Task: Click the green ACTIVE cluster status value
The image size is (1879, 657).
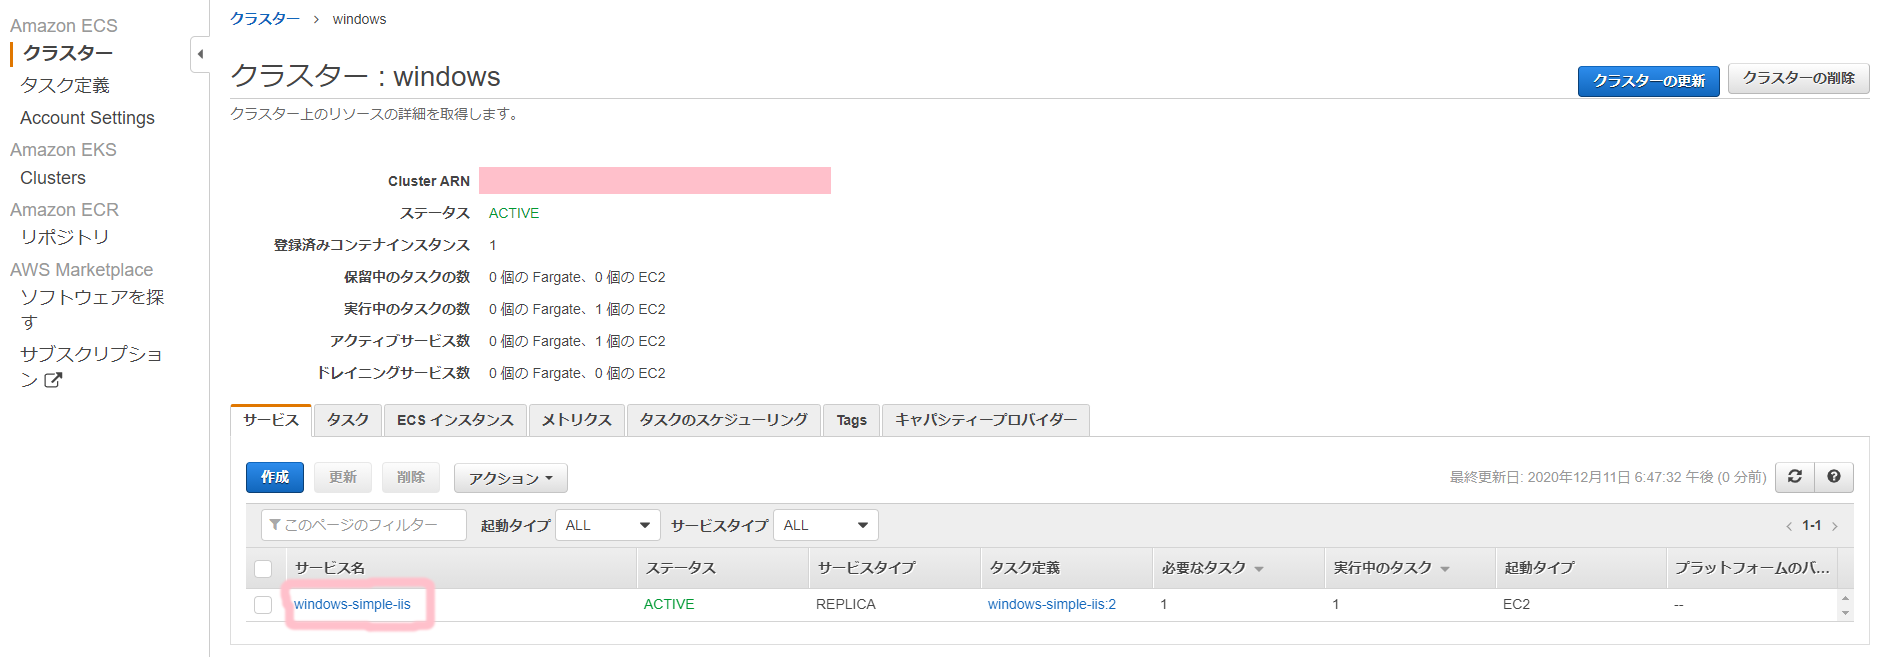Action: (x=514, y=213)
